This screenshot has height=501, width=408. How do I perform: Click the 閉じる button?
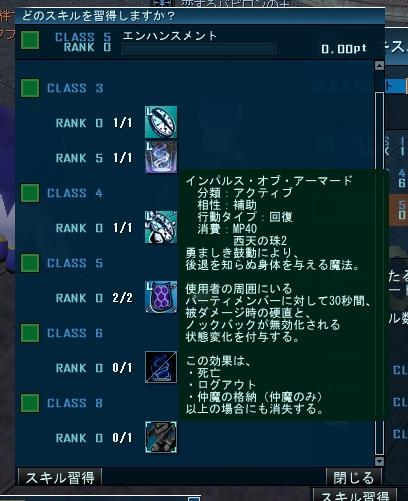[x=354, y=478]
